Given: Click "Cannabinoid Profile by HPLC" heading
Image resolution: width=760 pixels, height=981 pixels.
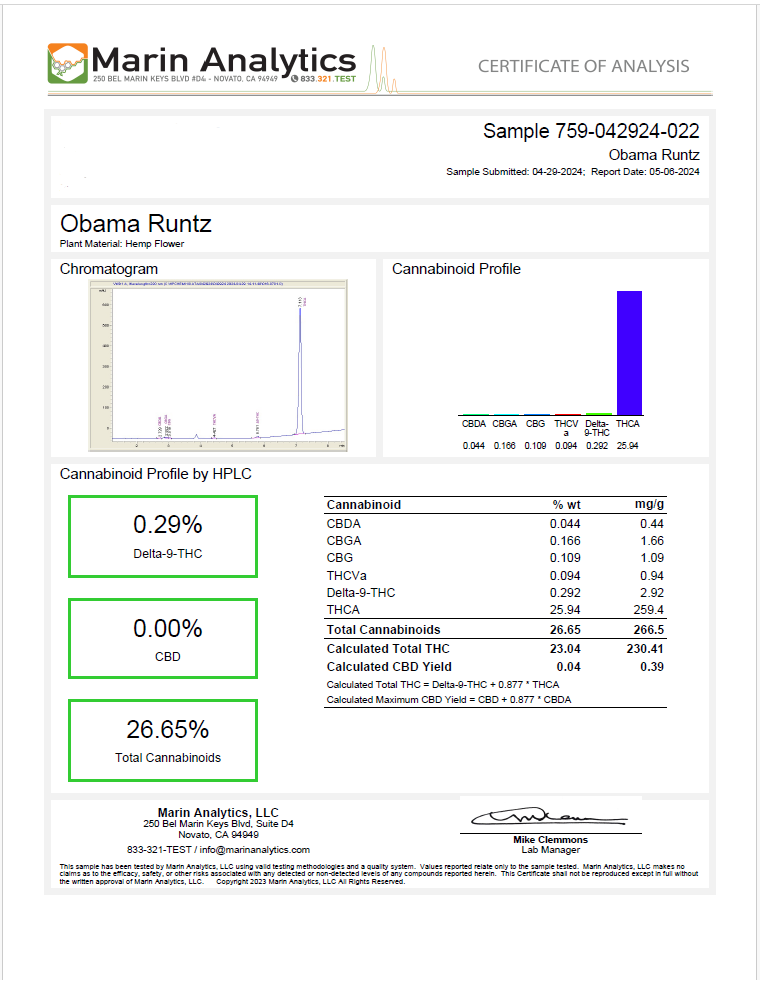Looking at the screenshot, I should [x=156, y=474].
